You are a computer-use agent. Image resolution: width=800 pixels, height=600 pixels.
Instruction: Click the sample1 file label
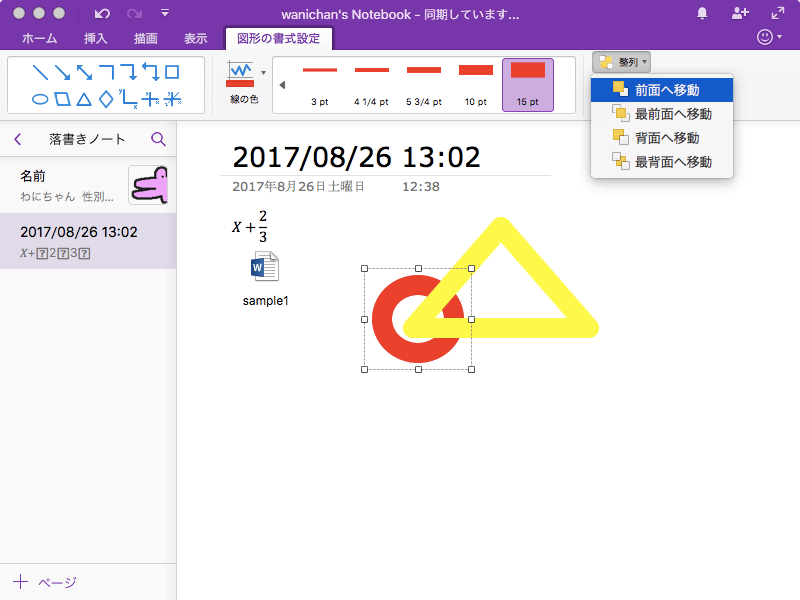[265, 301]
